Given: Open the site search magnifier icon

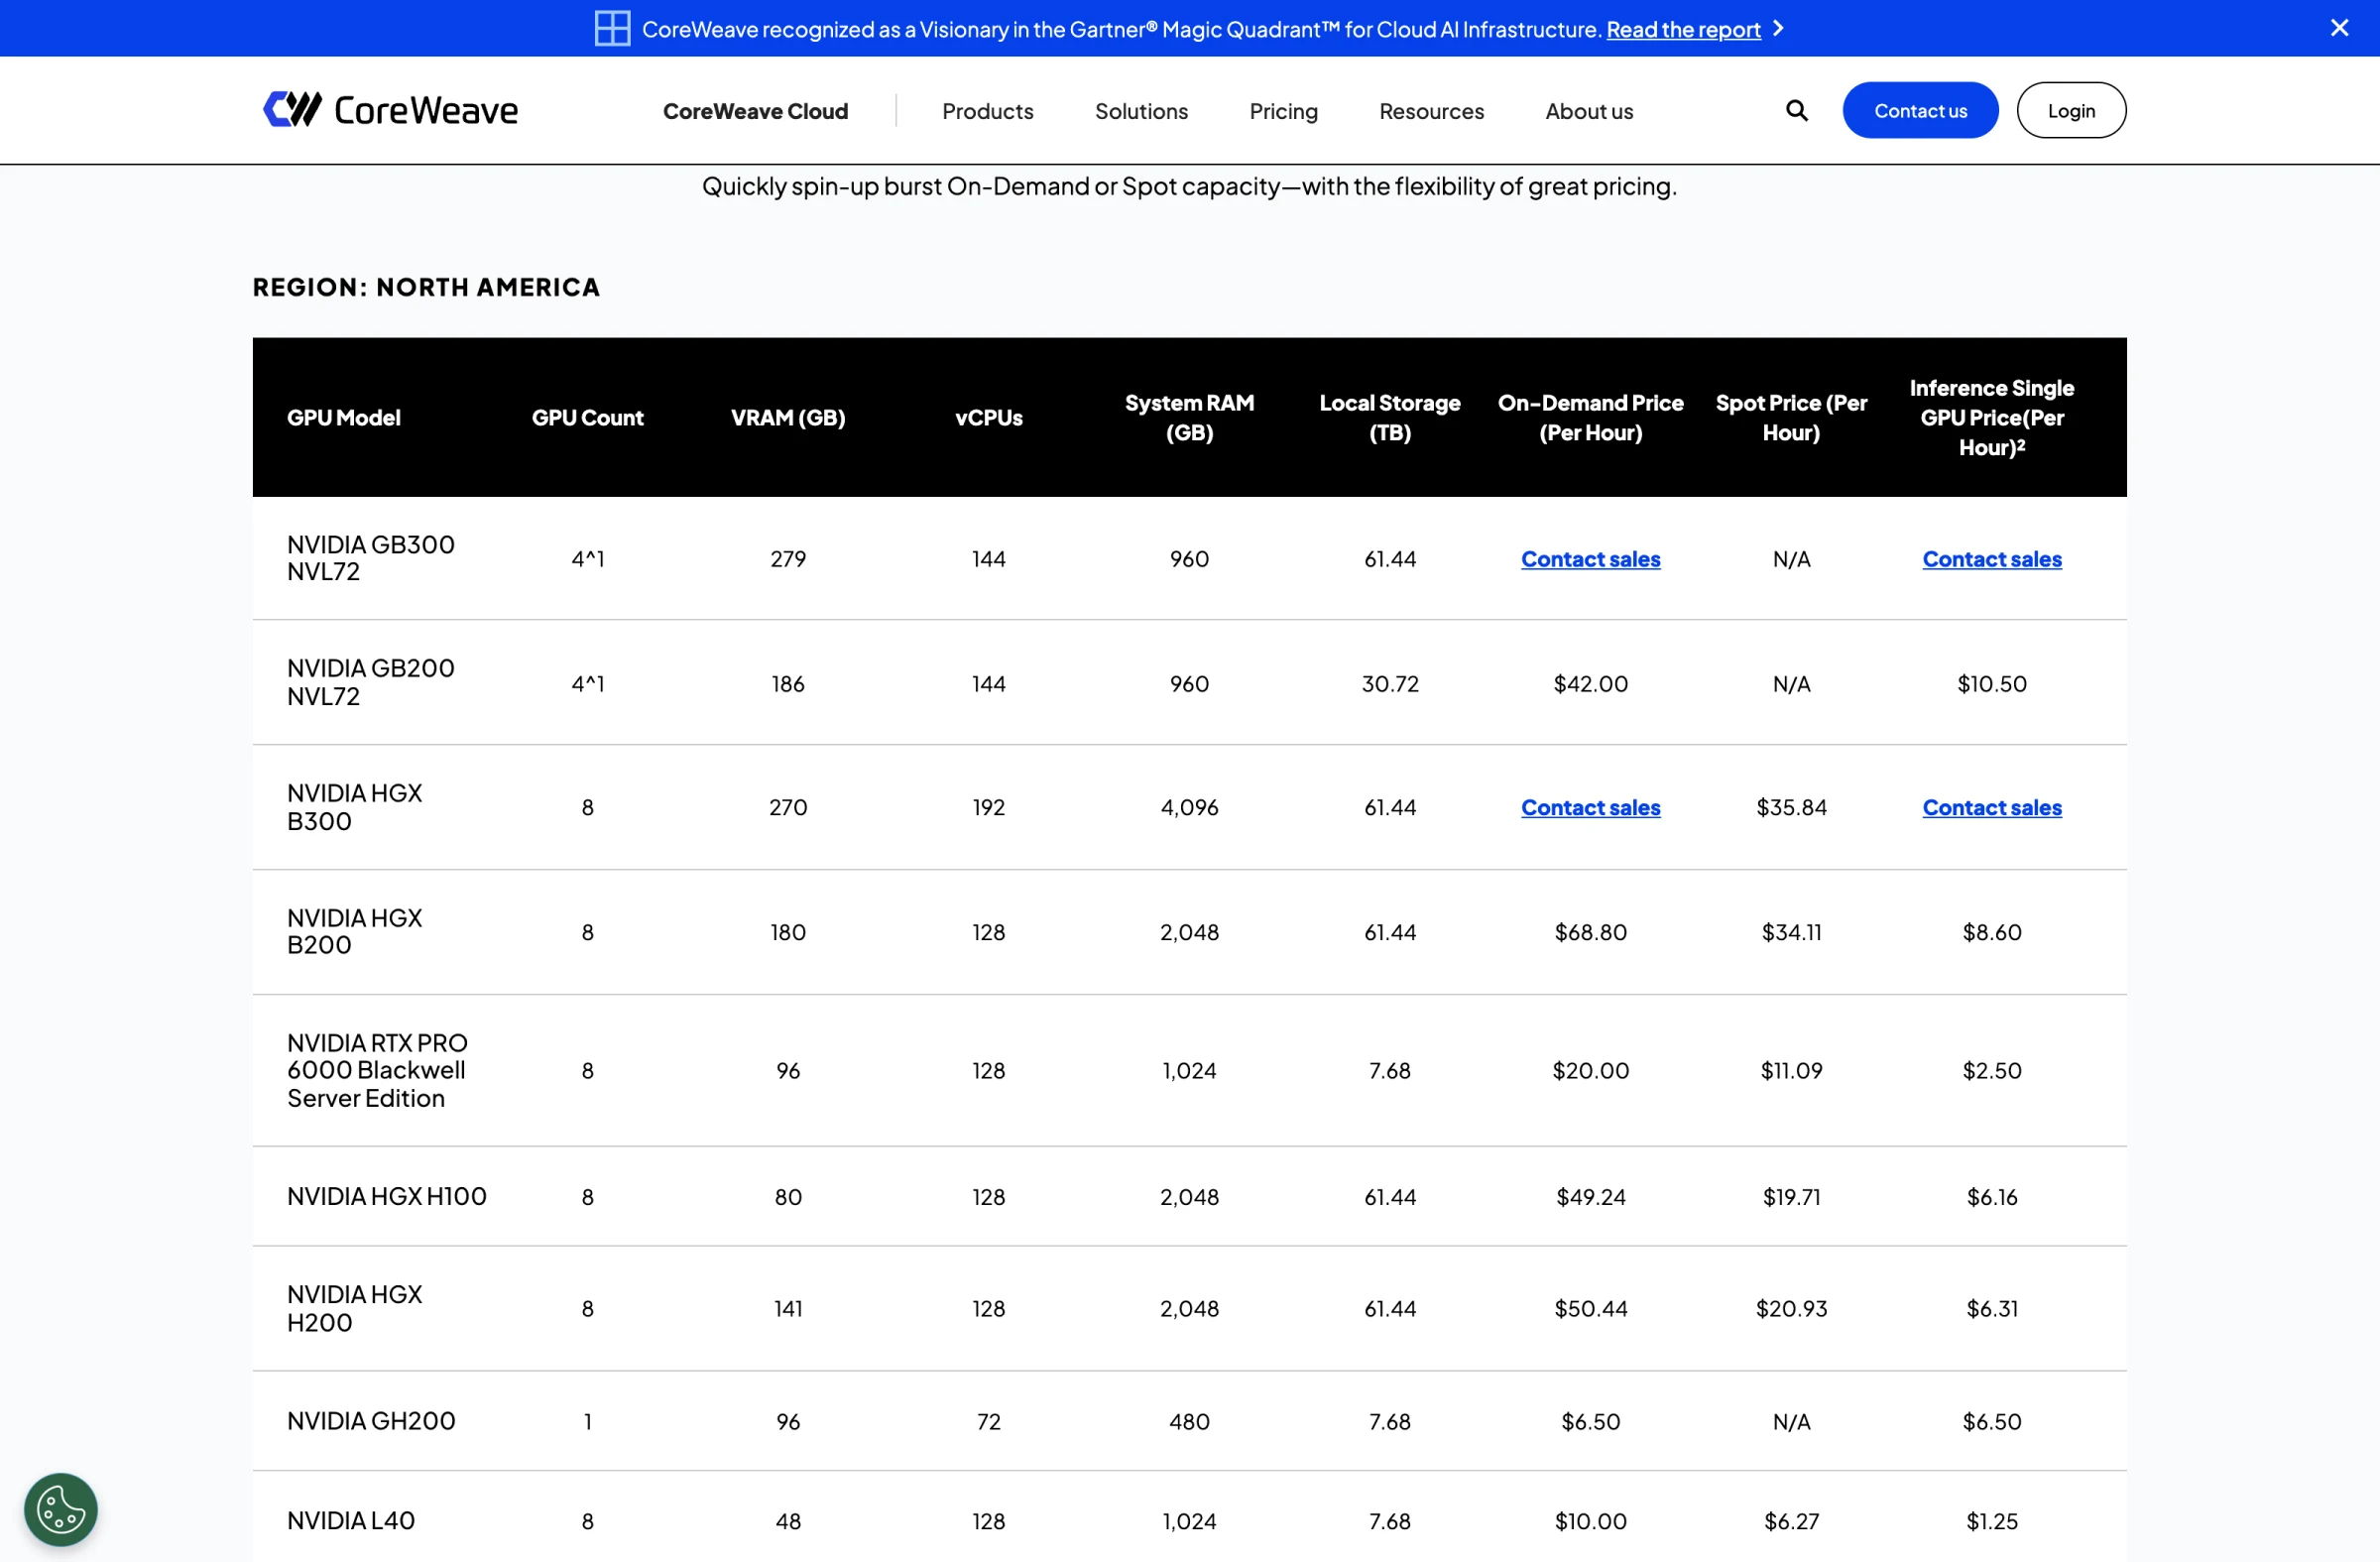Looking at the screenshot, I should click(x=1797, y=110).
